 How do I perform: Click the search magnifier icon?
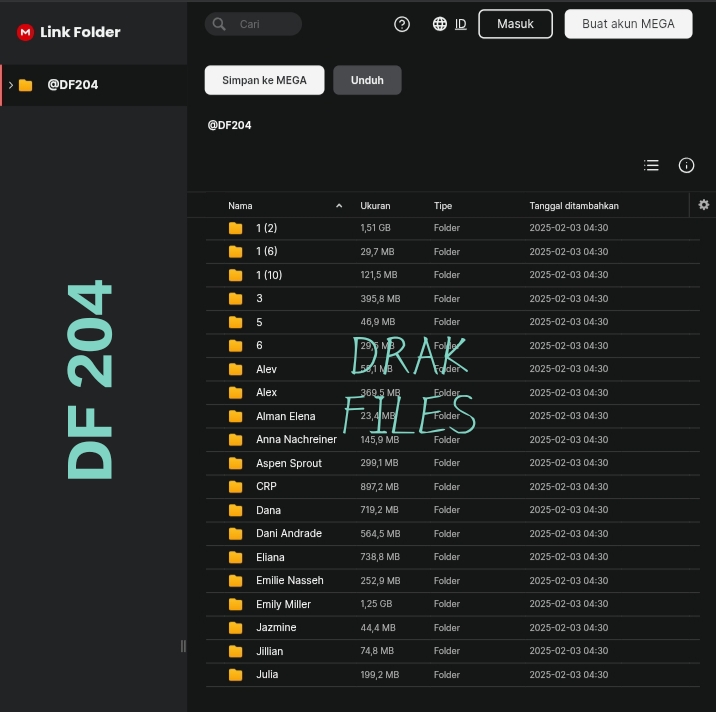(x=219, y=24)
